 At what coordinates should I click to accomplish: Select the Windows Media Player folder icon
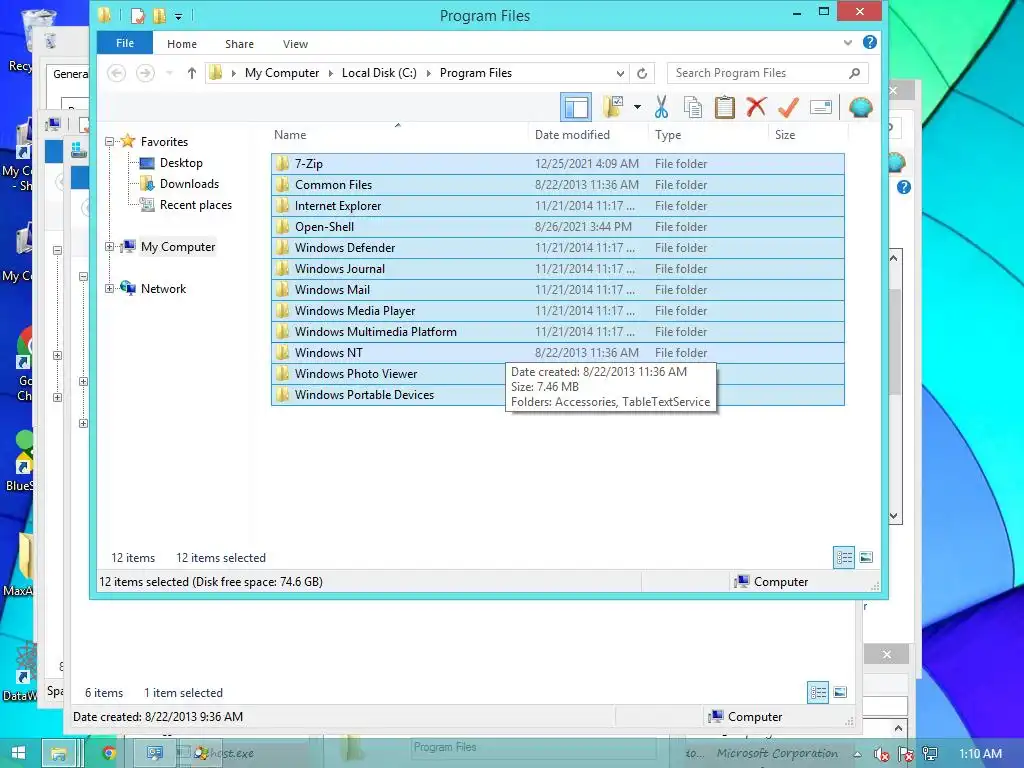[x=282, y=310]
